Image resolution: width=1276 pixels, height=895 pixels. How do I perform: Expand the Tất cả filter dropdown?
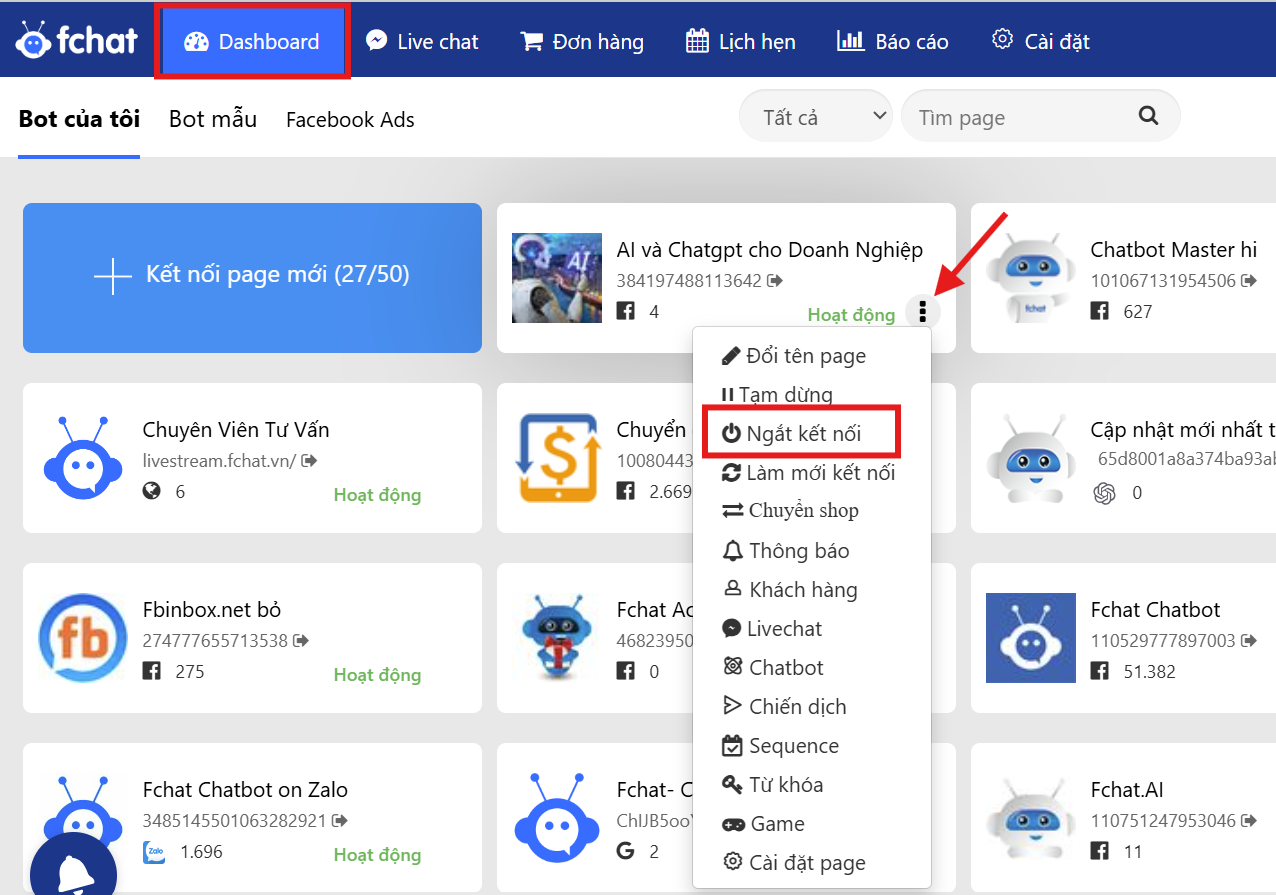(815, 117)
